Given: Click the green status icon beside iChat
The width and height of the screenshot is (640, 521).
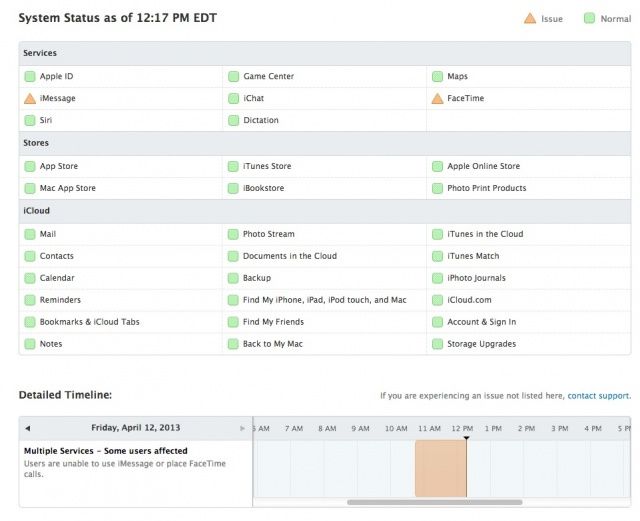Looking at the screenshot, I should tap(233, 98).
